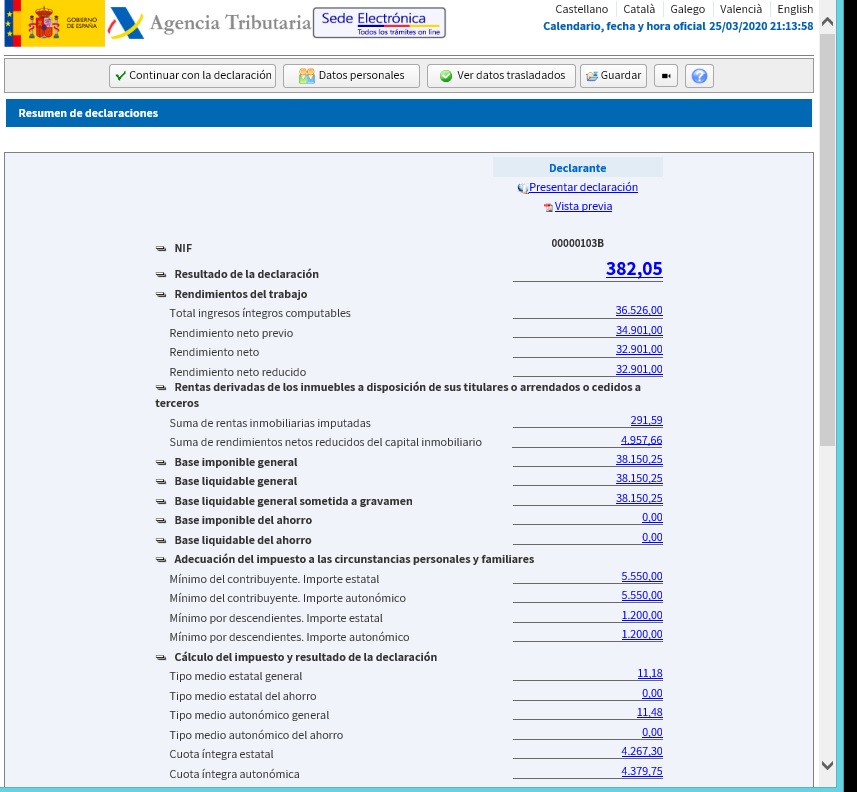This screenshot has height=792, width=857.
Task: Switch language to English
Action: point(795,9)
